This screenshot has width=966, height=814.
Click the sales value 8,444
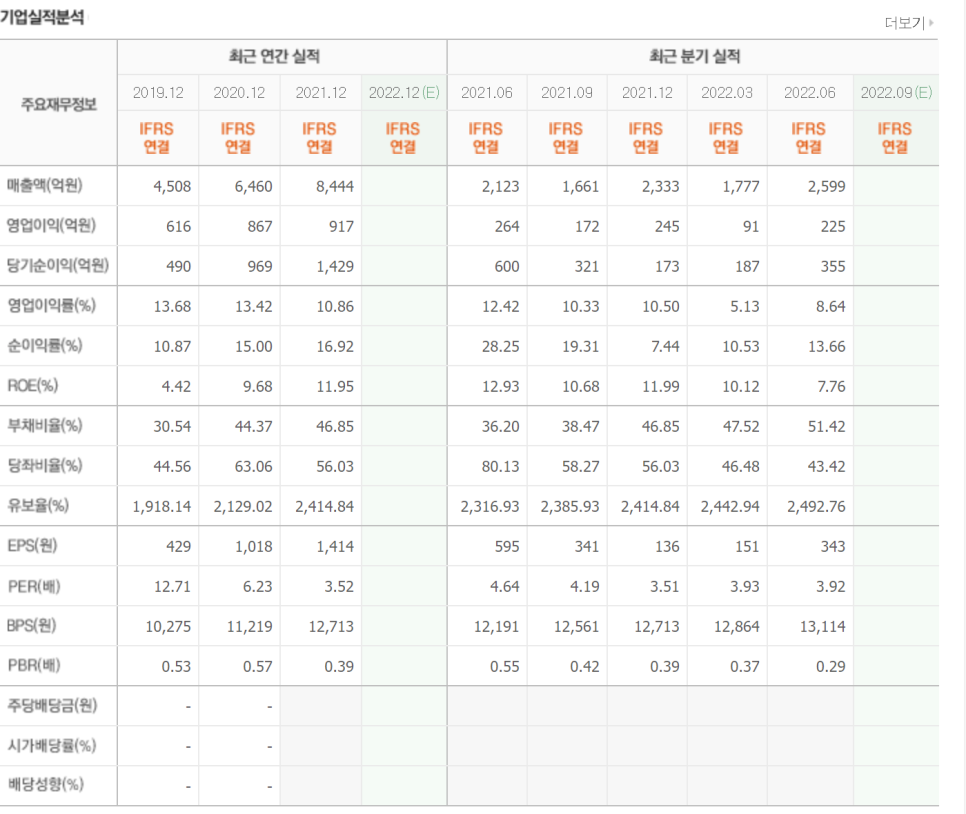pyautogui.click(x=335, y=187)
